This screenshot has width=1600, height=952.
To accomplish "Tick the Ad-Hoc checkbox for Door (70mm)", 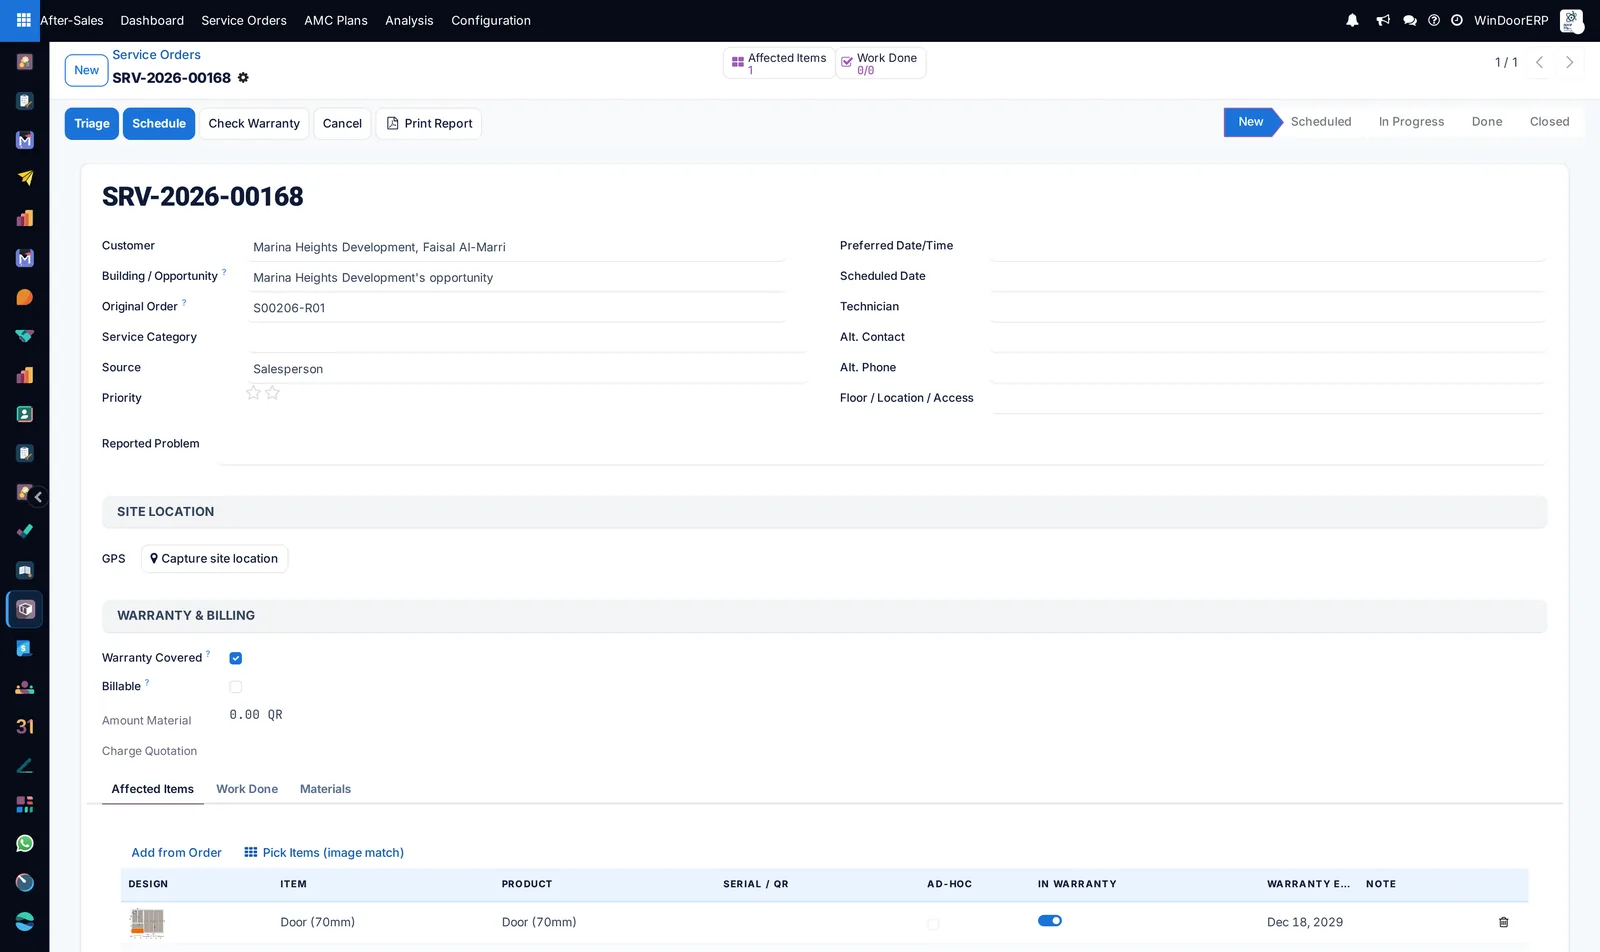I will tap(933, 924).
